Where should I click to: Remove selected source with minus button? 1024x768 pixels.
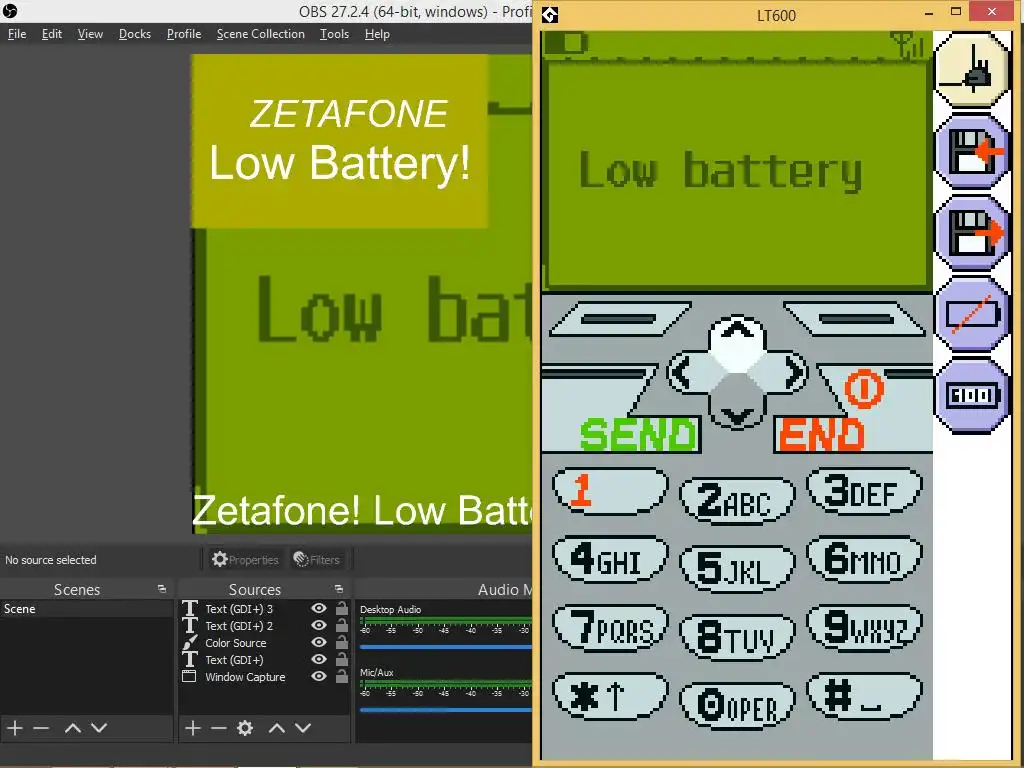tap(219, 728)
